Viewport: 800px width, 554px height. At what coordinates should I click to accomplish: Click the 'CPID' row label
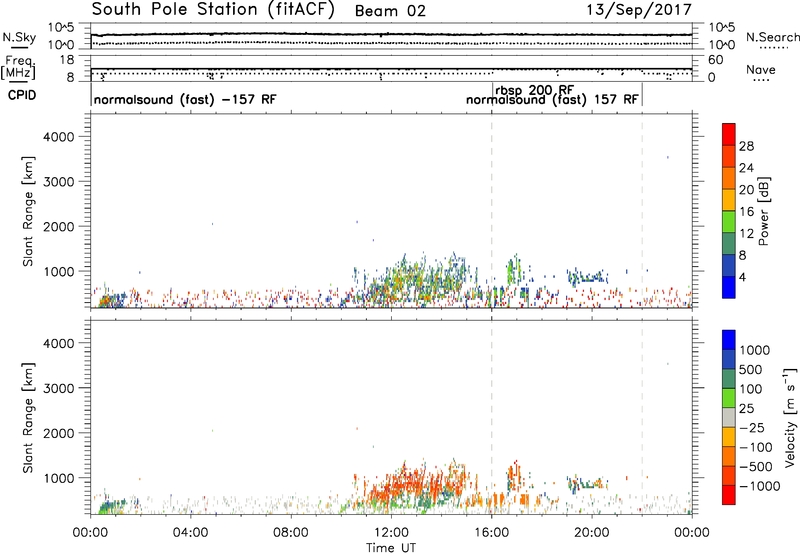(x=22, y=95)
